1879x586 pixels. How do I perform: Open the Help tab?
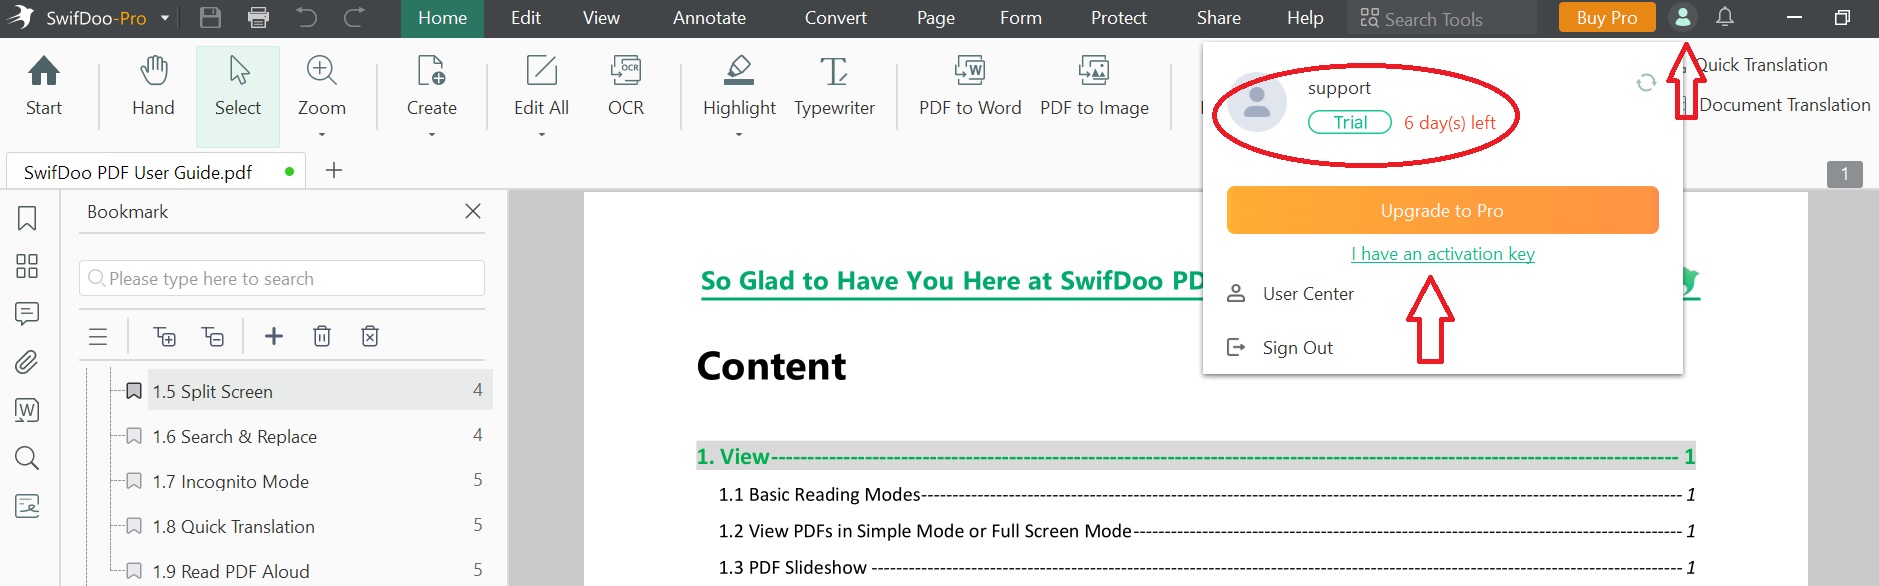click(x=1305, y=18)
